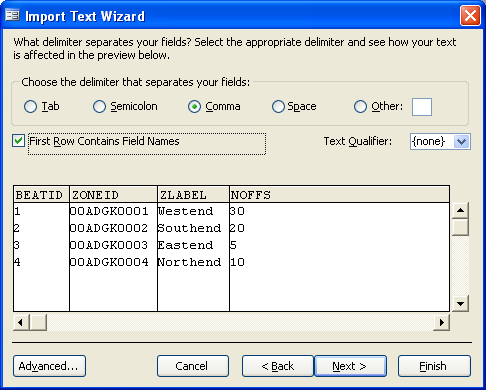The width and height of the screenshot is (486, 390).
Task: Click the preview scroll up arrow
Action: [460, 210]
